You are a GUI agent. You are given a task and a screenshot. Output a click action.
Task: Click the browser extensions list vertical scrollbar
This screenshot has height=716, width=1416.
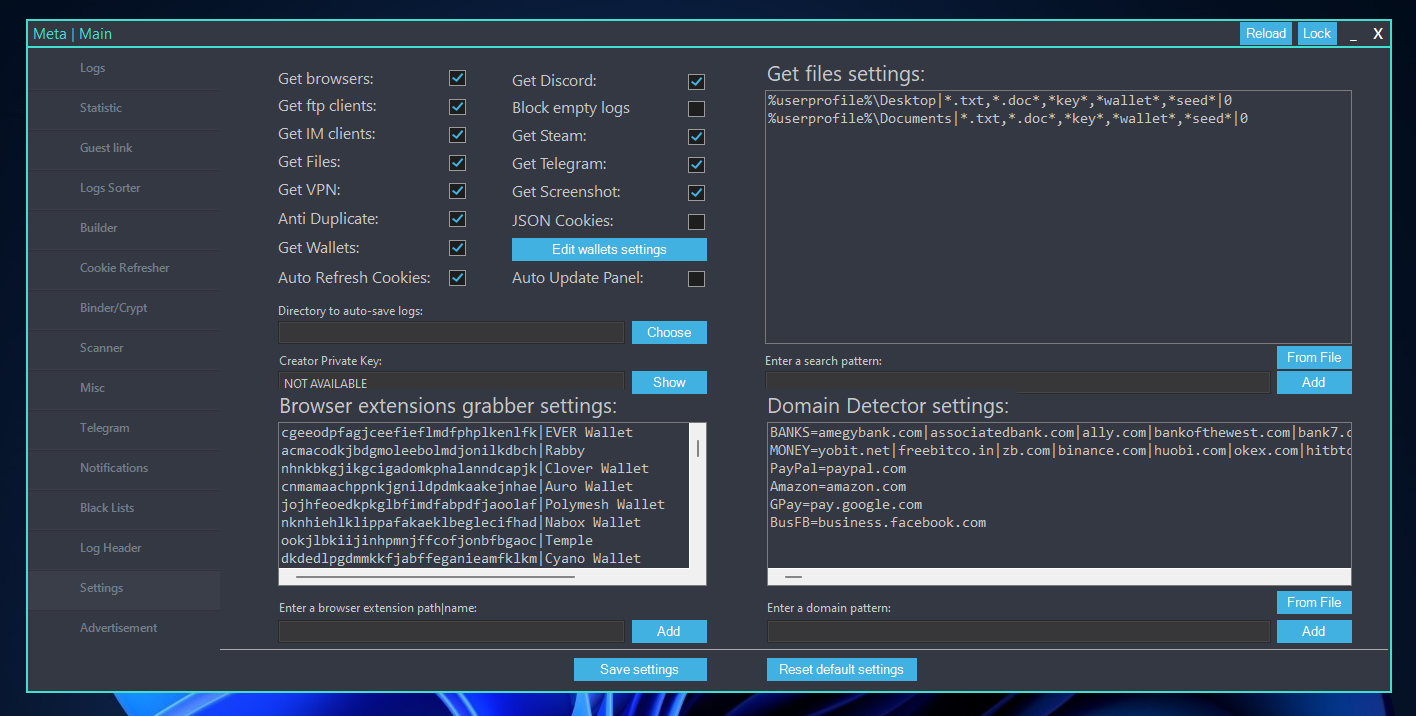pos(697,448)
